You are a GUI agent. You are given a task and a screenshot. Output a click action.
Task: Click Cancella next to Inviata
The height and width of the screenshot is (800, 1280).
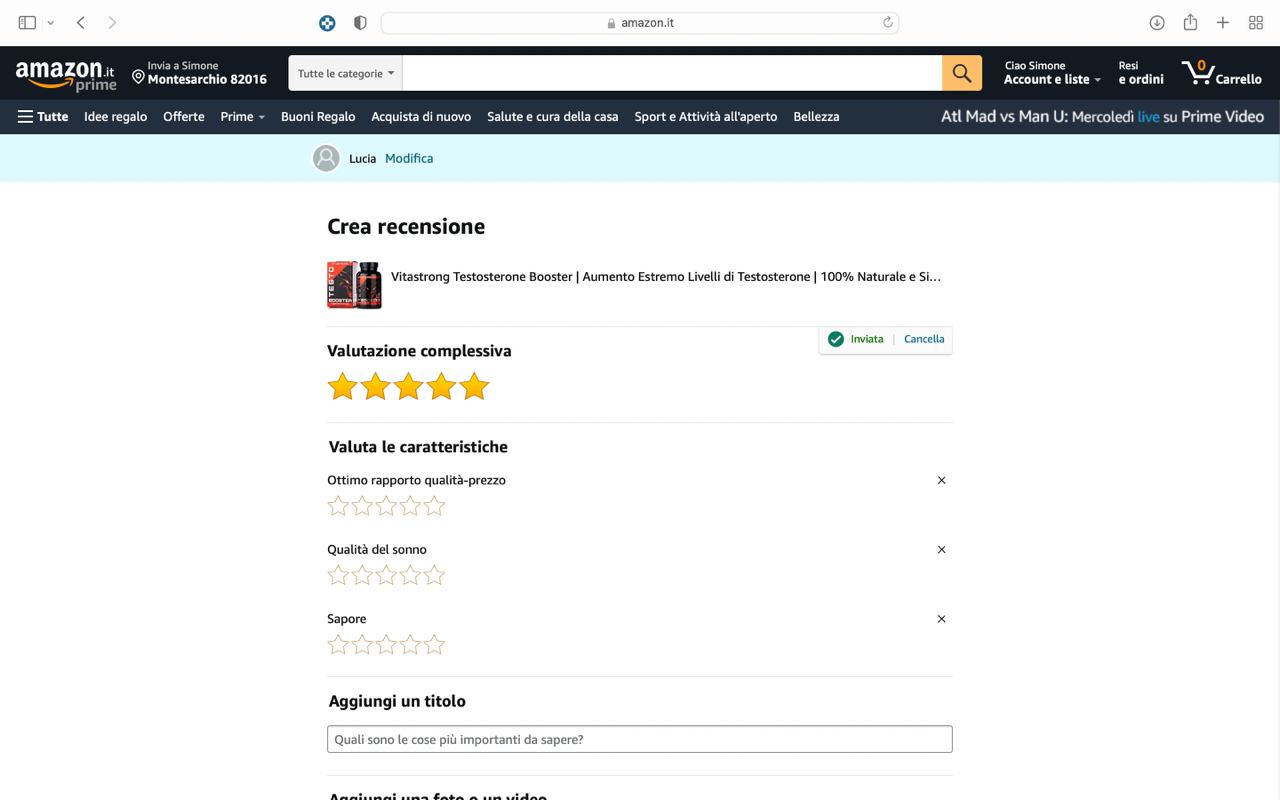tap(924, 339)
